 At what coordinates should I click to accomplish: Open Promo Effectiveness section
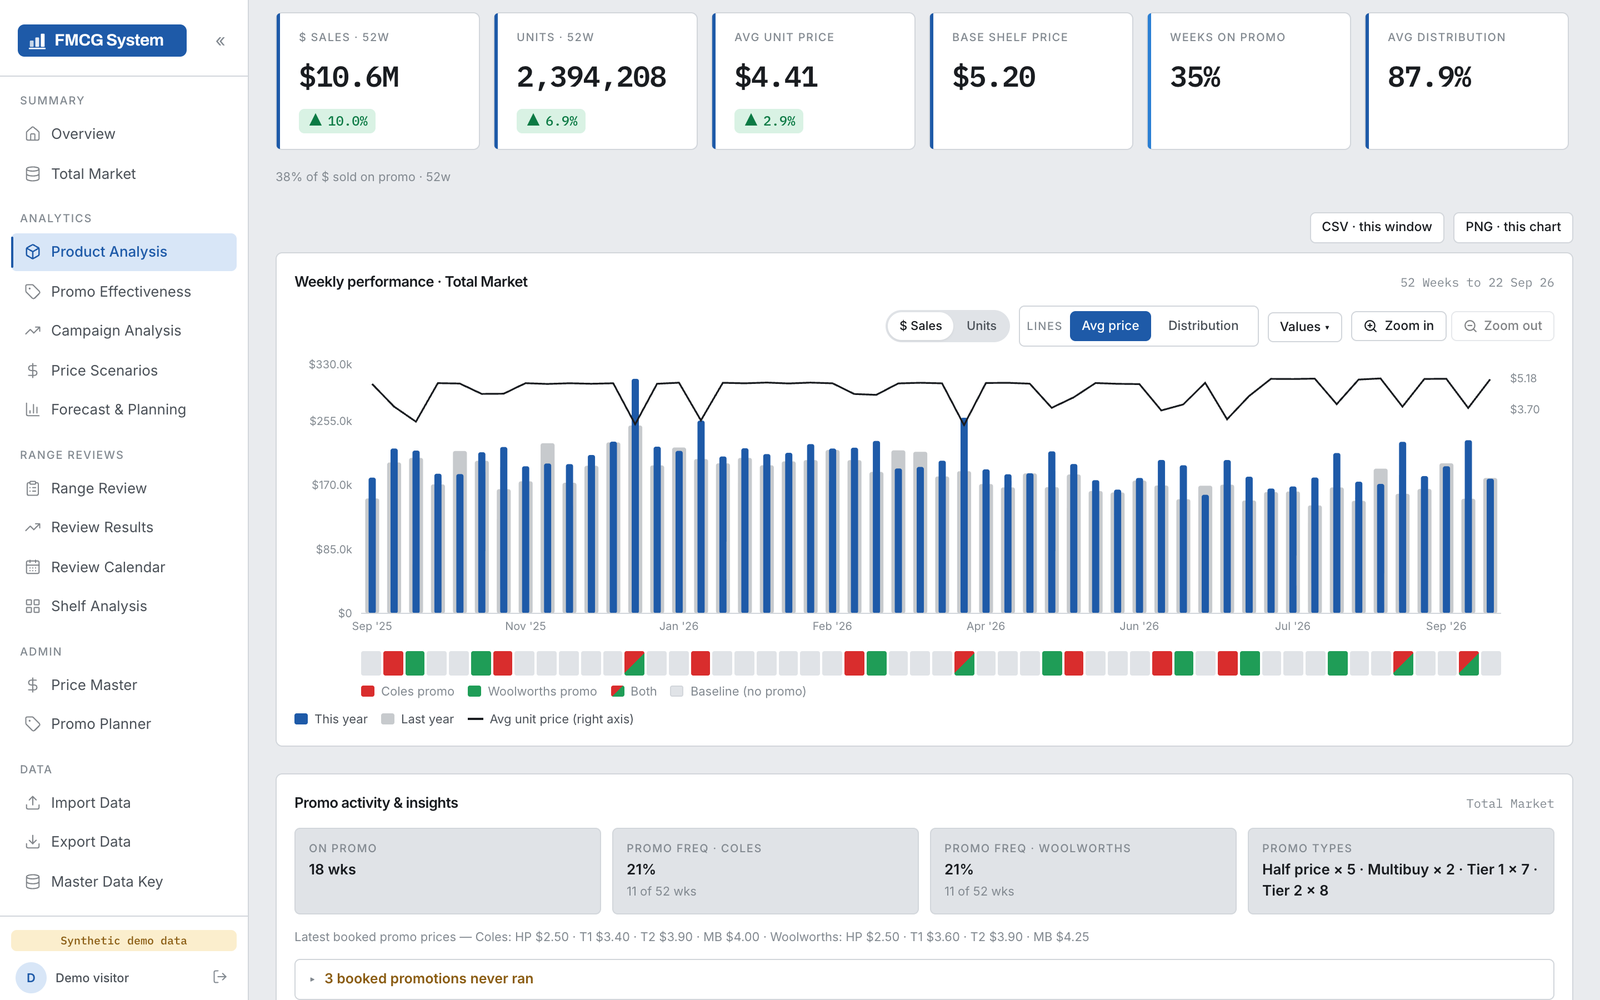pos(124,292)
